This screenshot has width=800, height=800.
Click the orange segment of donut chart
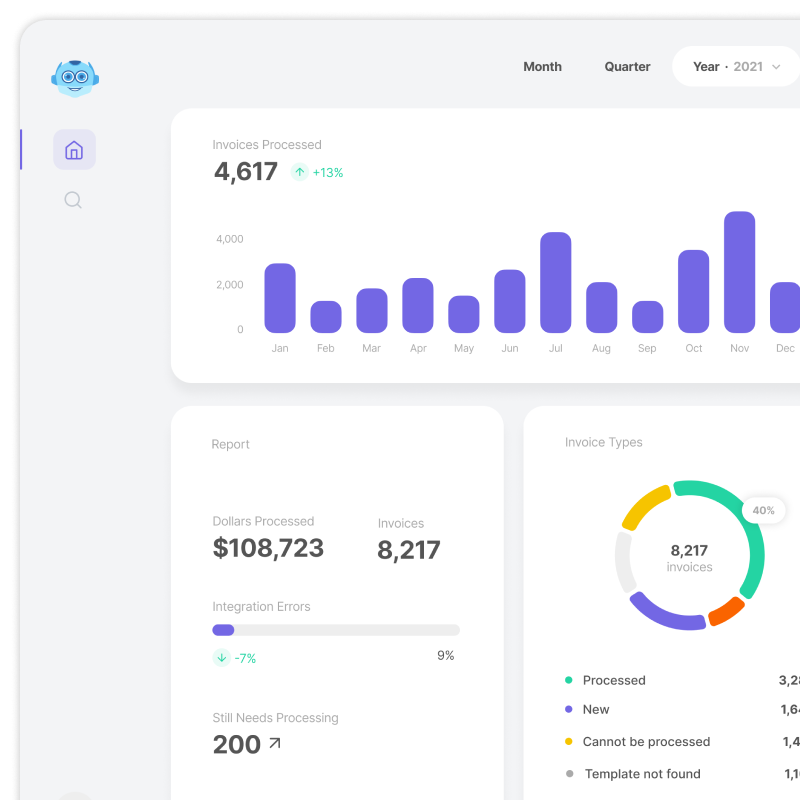pyautogui.click(x=726, y=611)
